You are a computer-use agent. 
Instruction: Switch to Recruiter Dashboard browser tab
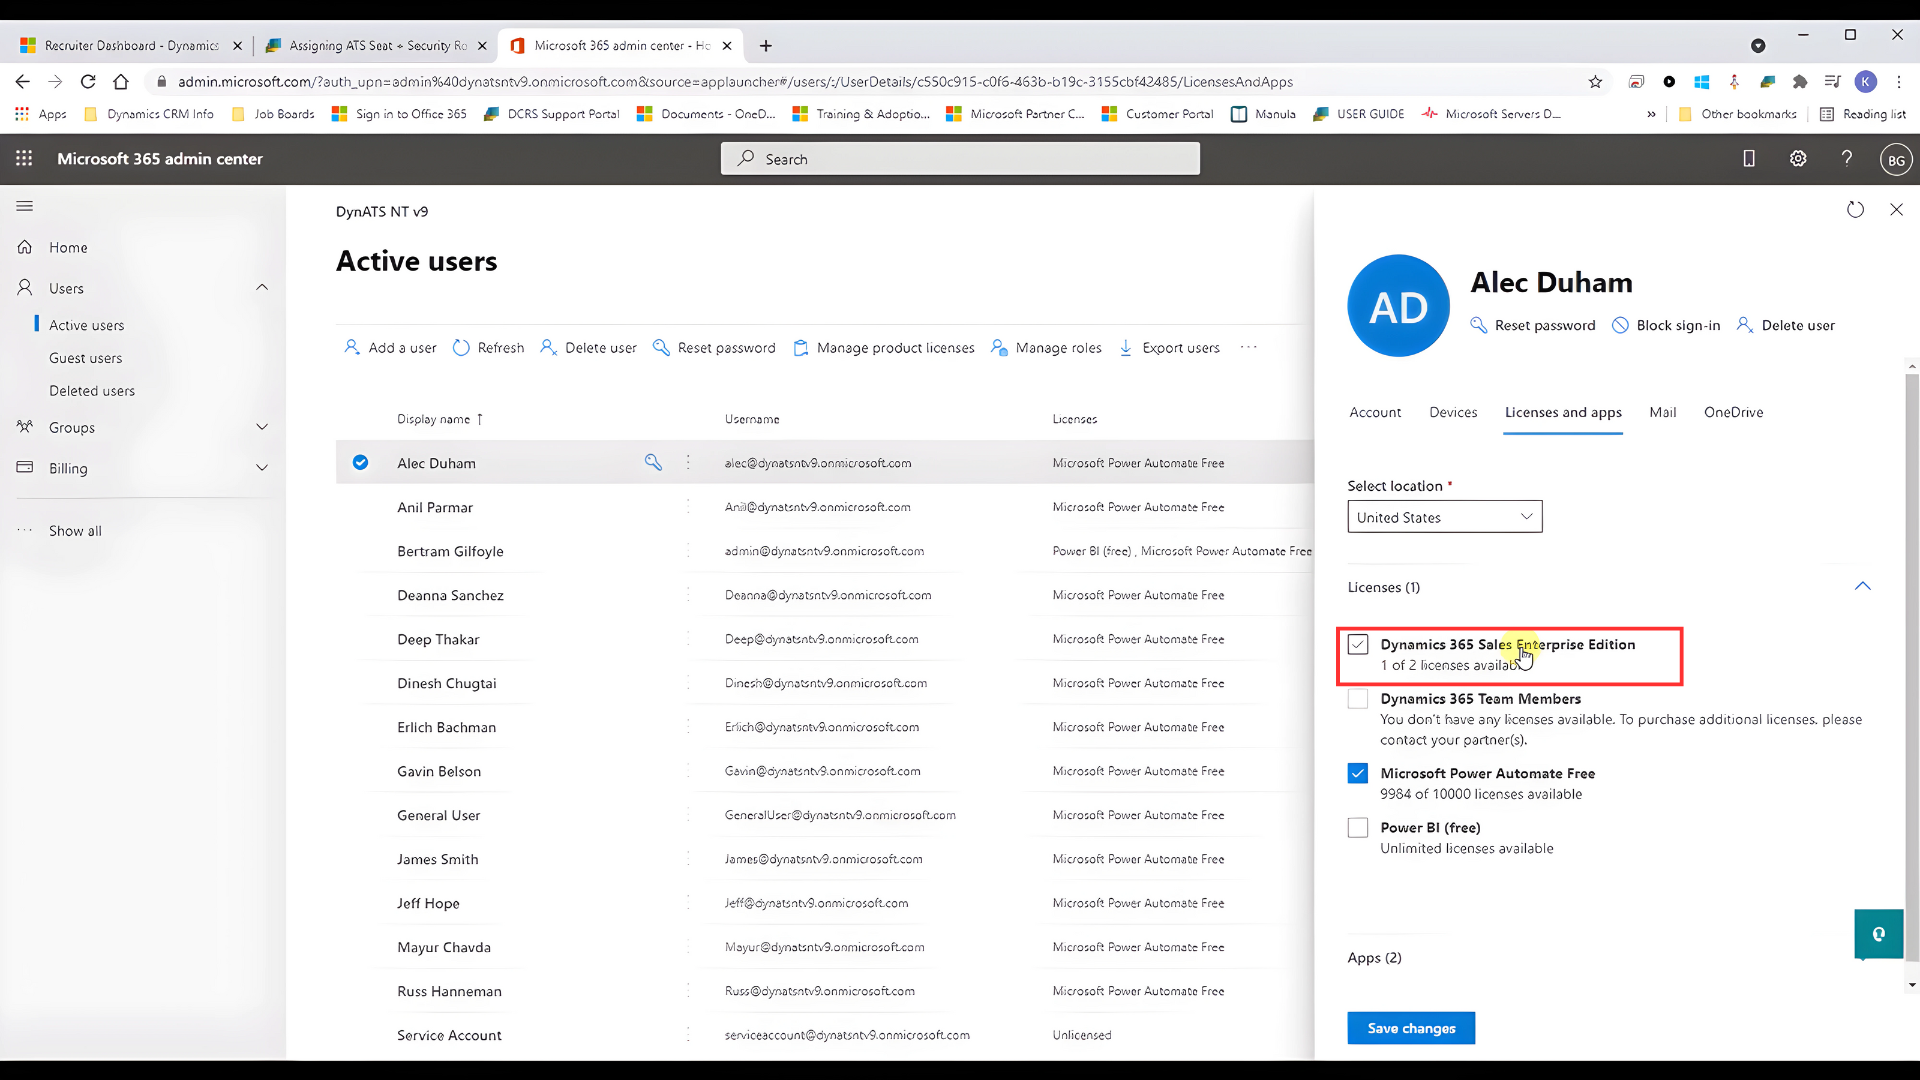coord(130,46)
